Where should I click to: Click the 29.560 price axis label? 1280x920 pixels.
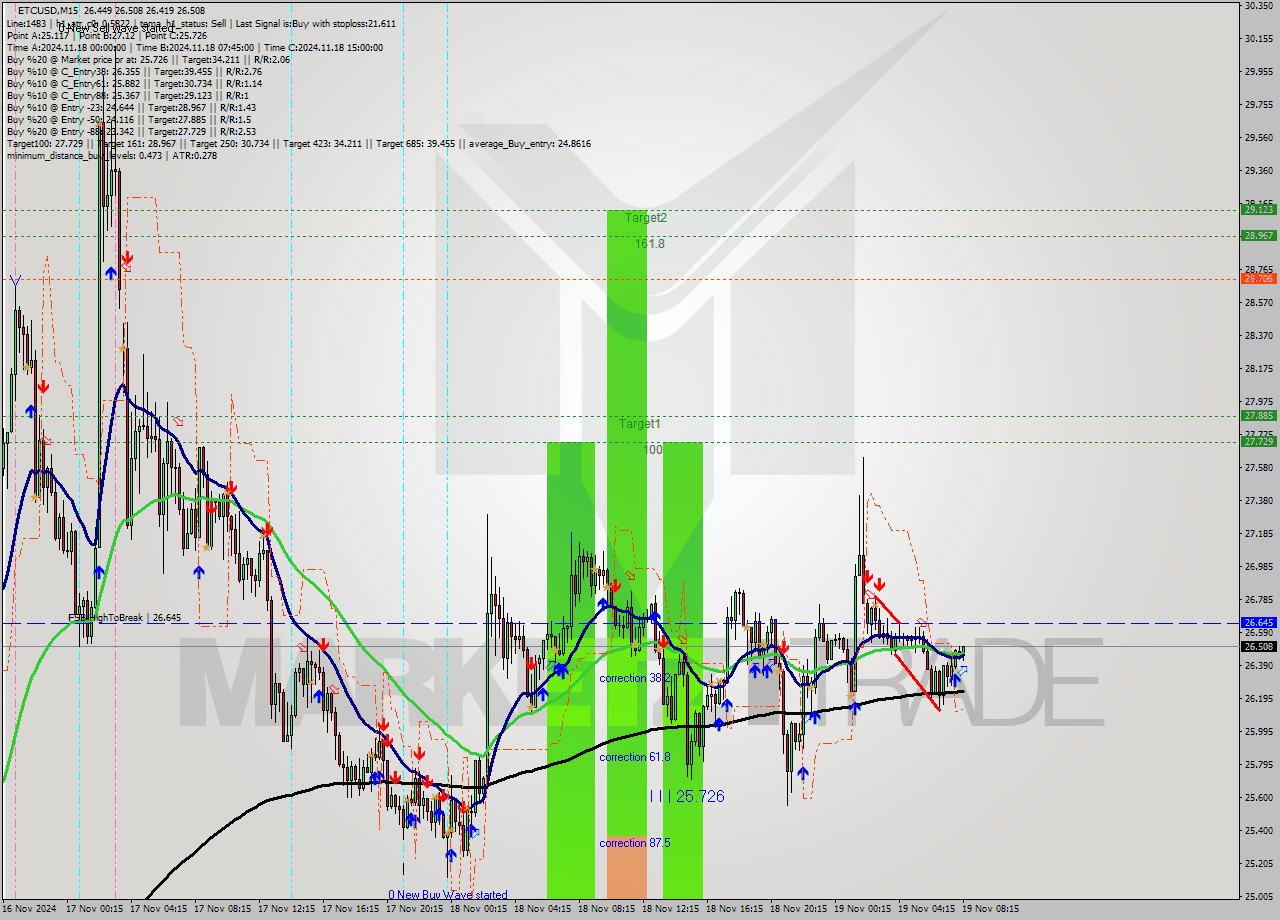pyautogui.click(x=1258, y=138)
